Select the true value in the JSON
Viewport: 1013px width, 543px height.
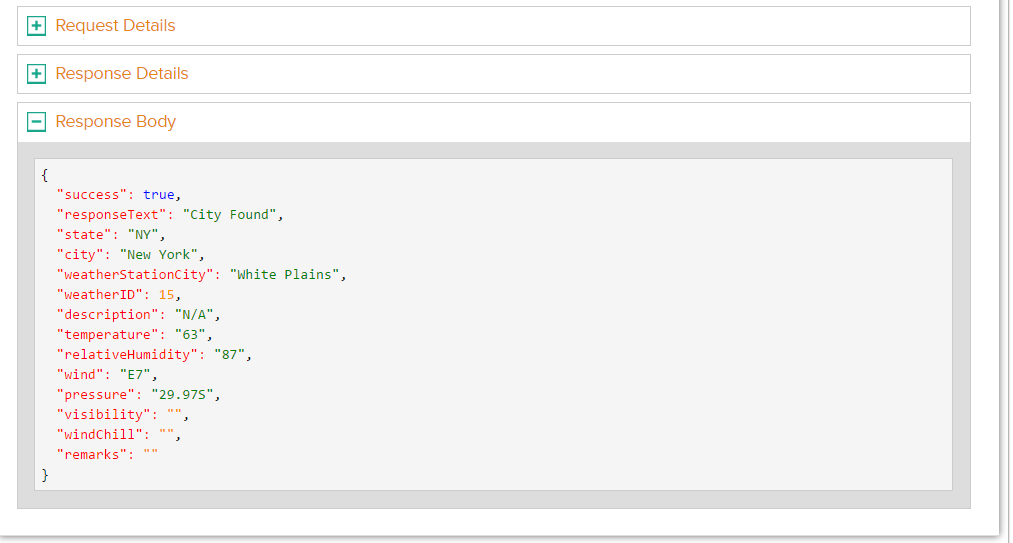click(x=159, y=195)
